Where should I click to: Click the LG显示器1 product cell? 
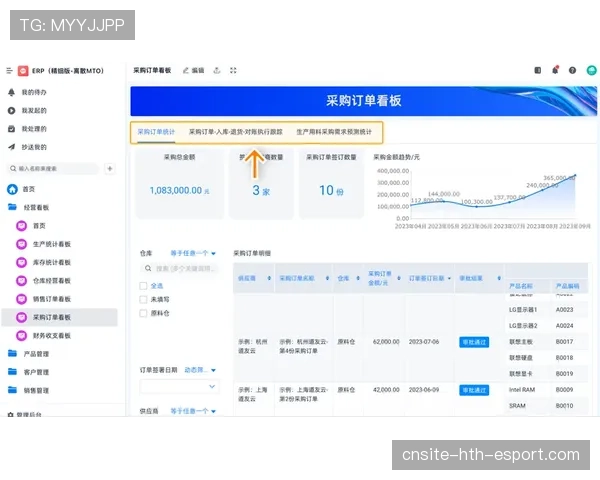[x=523, y=310]
